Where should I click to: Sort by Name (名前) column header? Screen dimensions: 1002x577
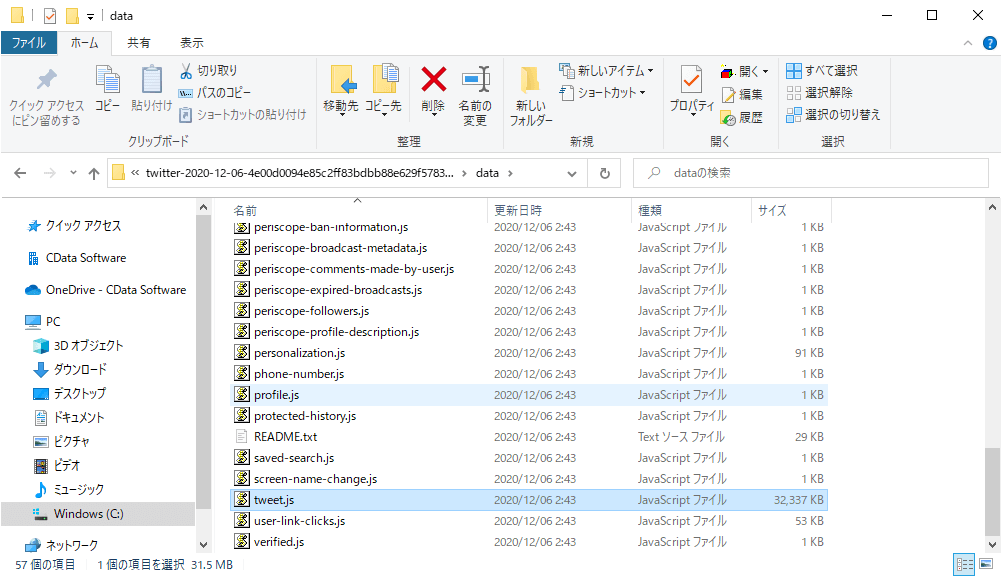click(x=358, y=210)
